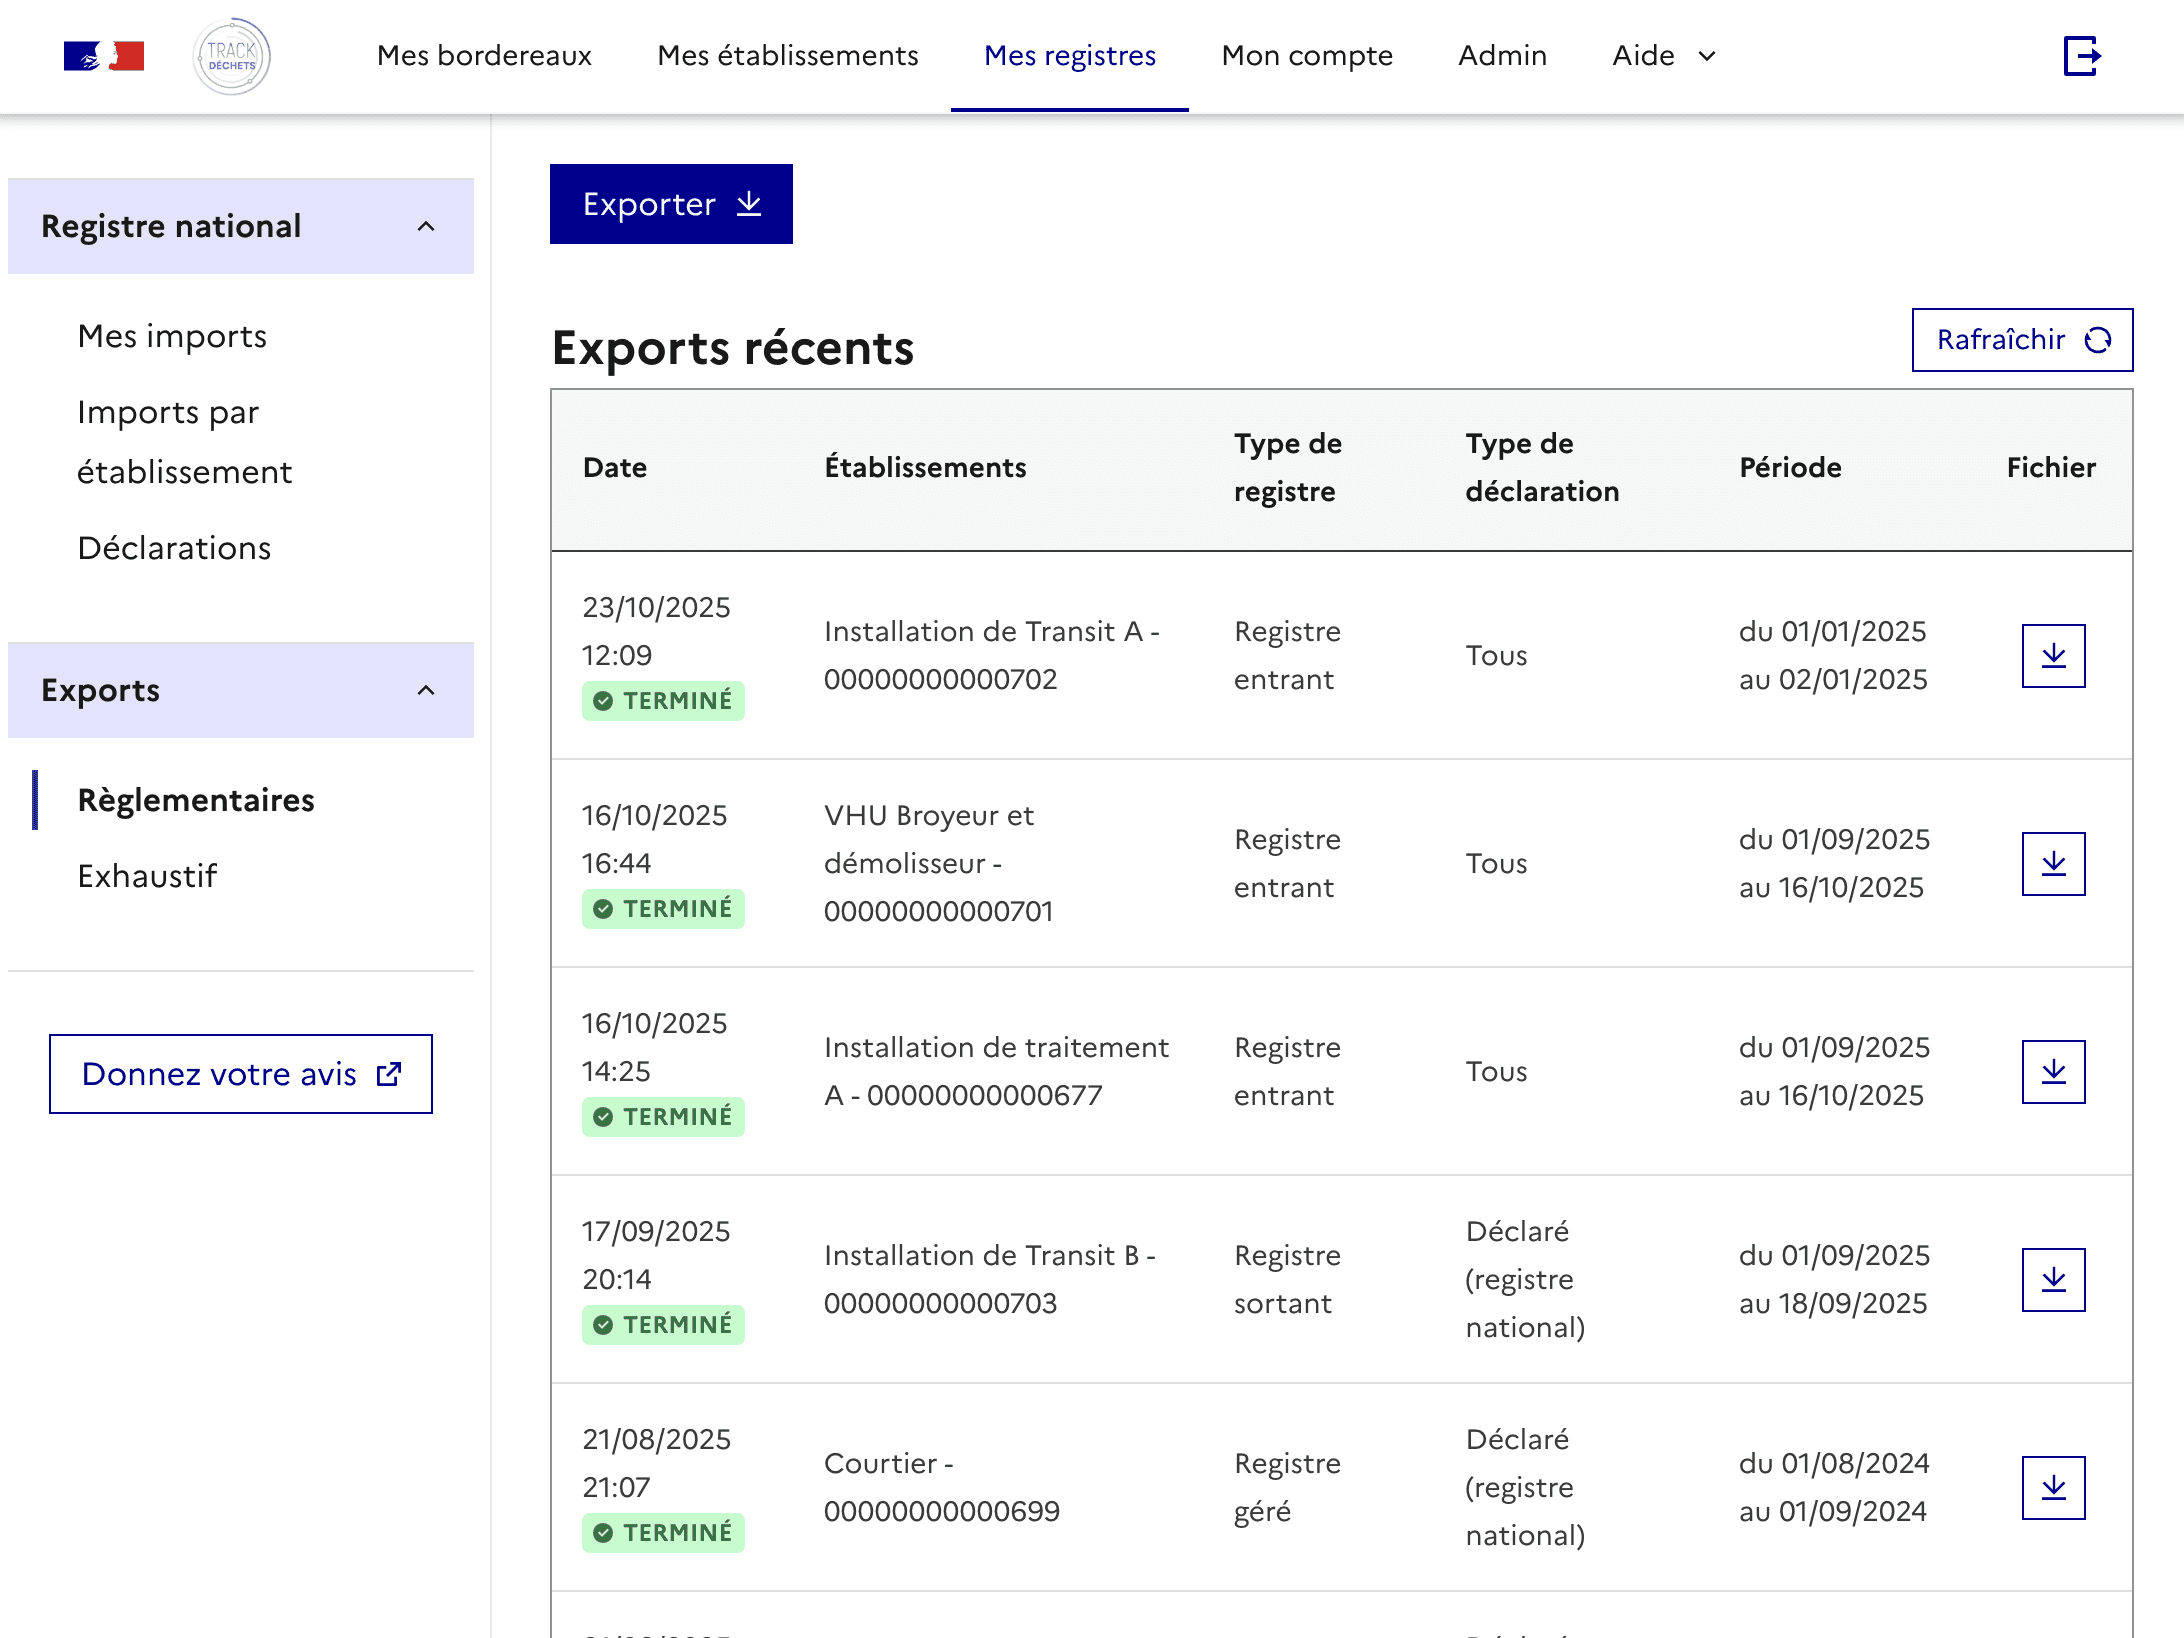
Task: Download the Courtier export file
Action: click(x=2054, y=1486)
